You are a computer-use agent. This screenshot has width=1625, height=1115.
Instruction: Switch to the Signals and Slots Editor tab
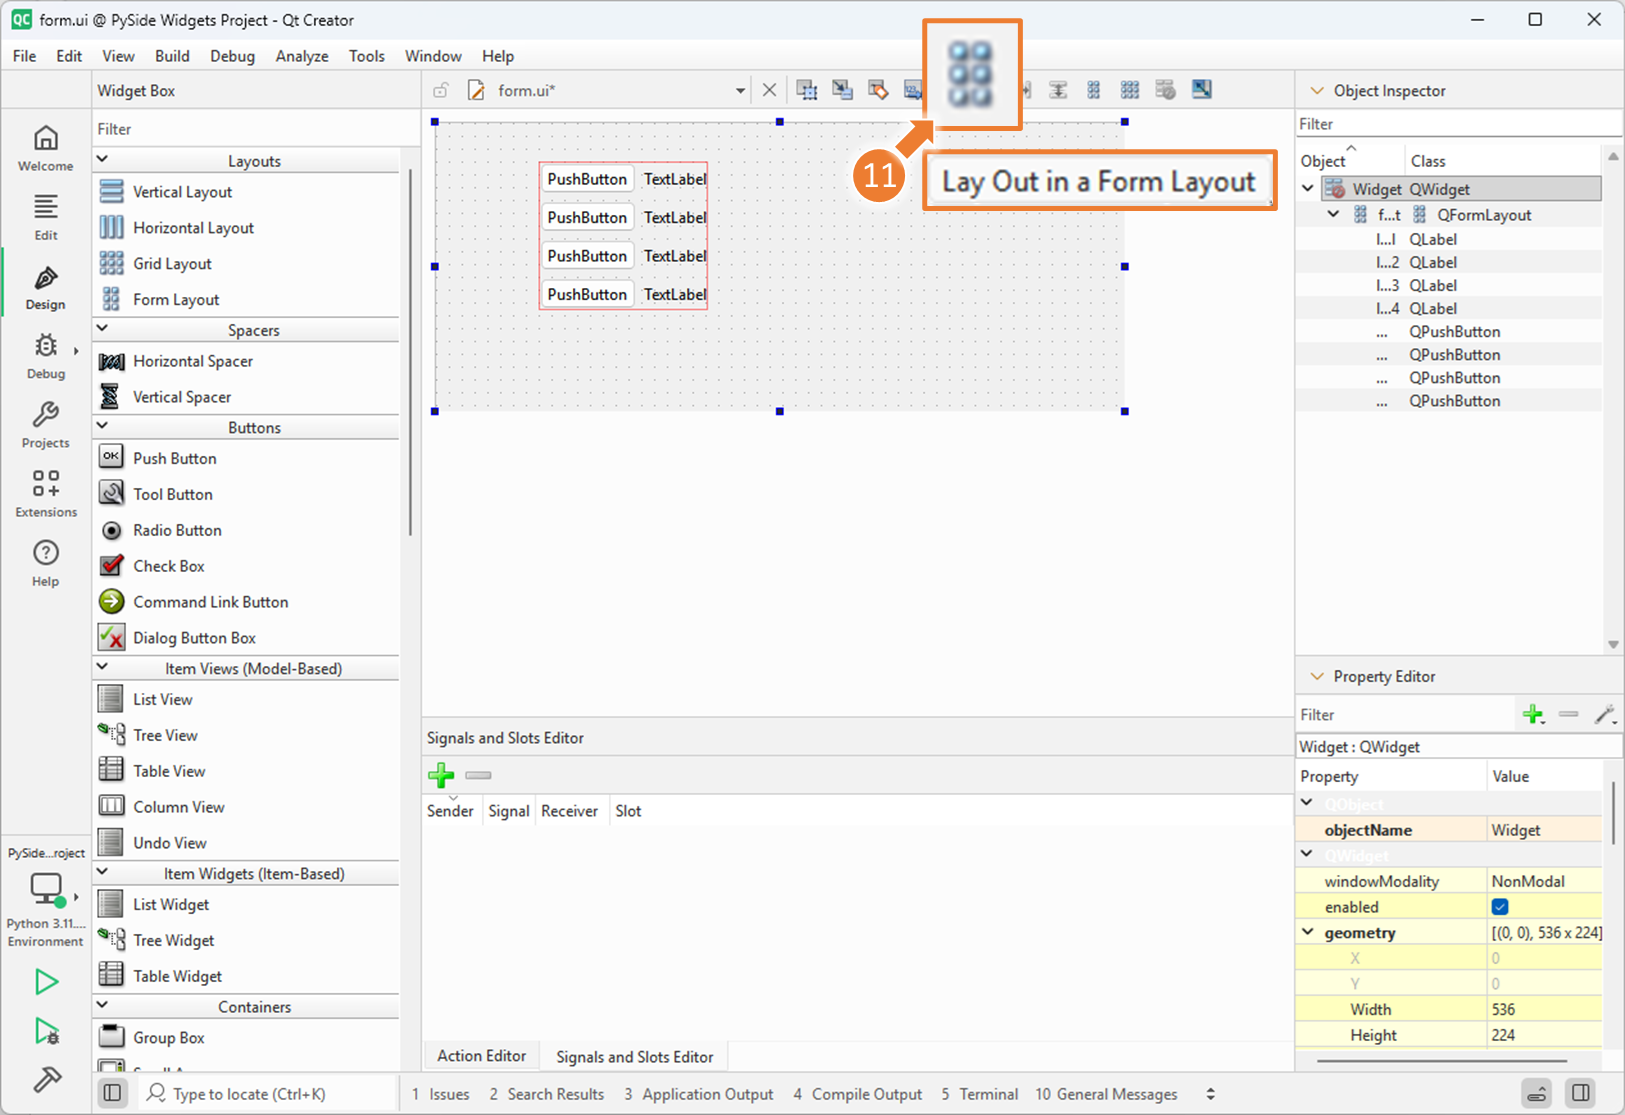634,1056
